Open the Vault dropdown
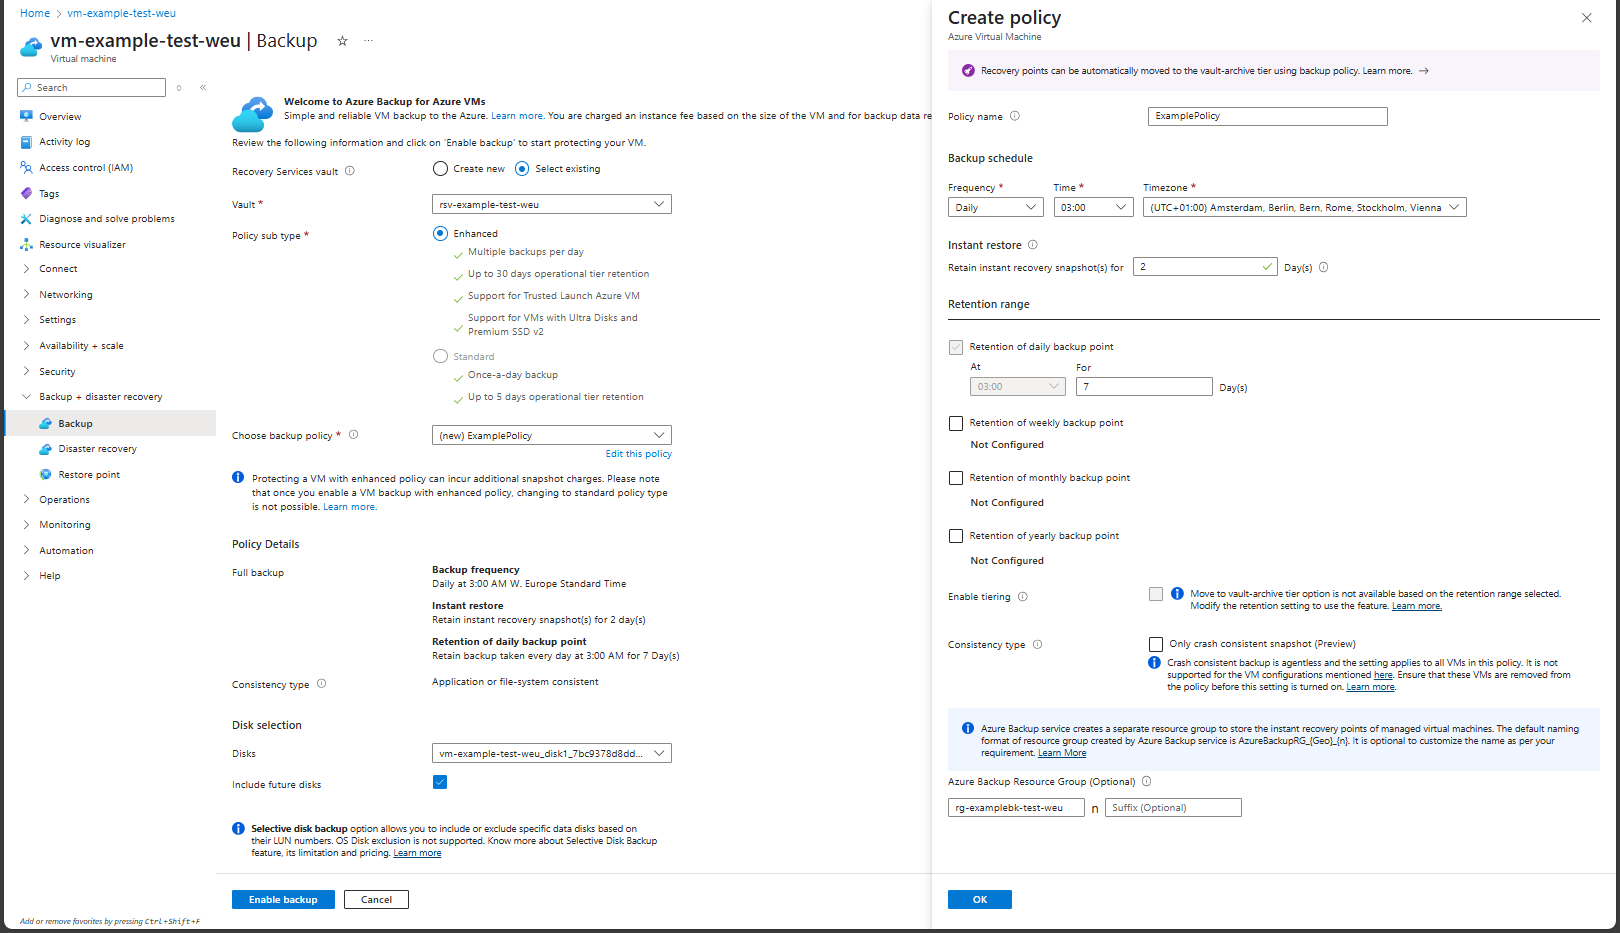The image size is (1620, 933). [x=552, y=204]
